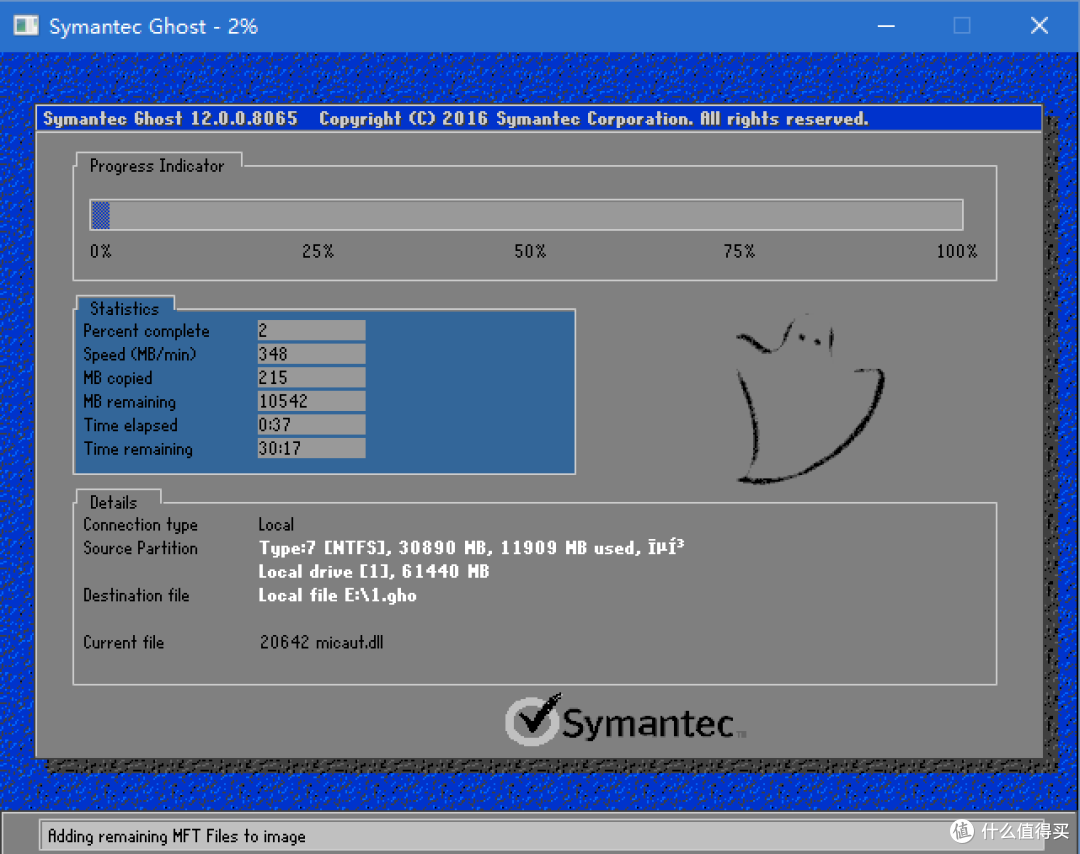This screenshot has height=854, width=1080.
Task: Click the Destination file label
Action: pos(136,595)
